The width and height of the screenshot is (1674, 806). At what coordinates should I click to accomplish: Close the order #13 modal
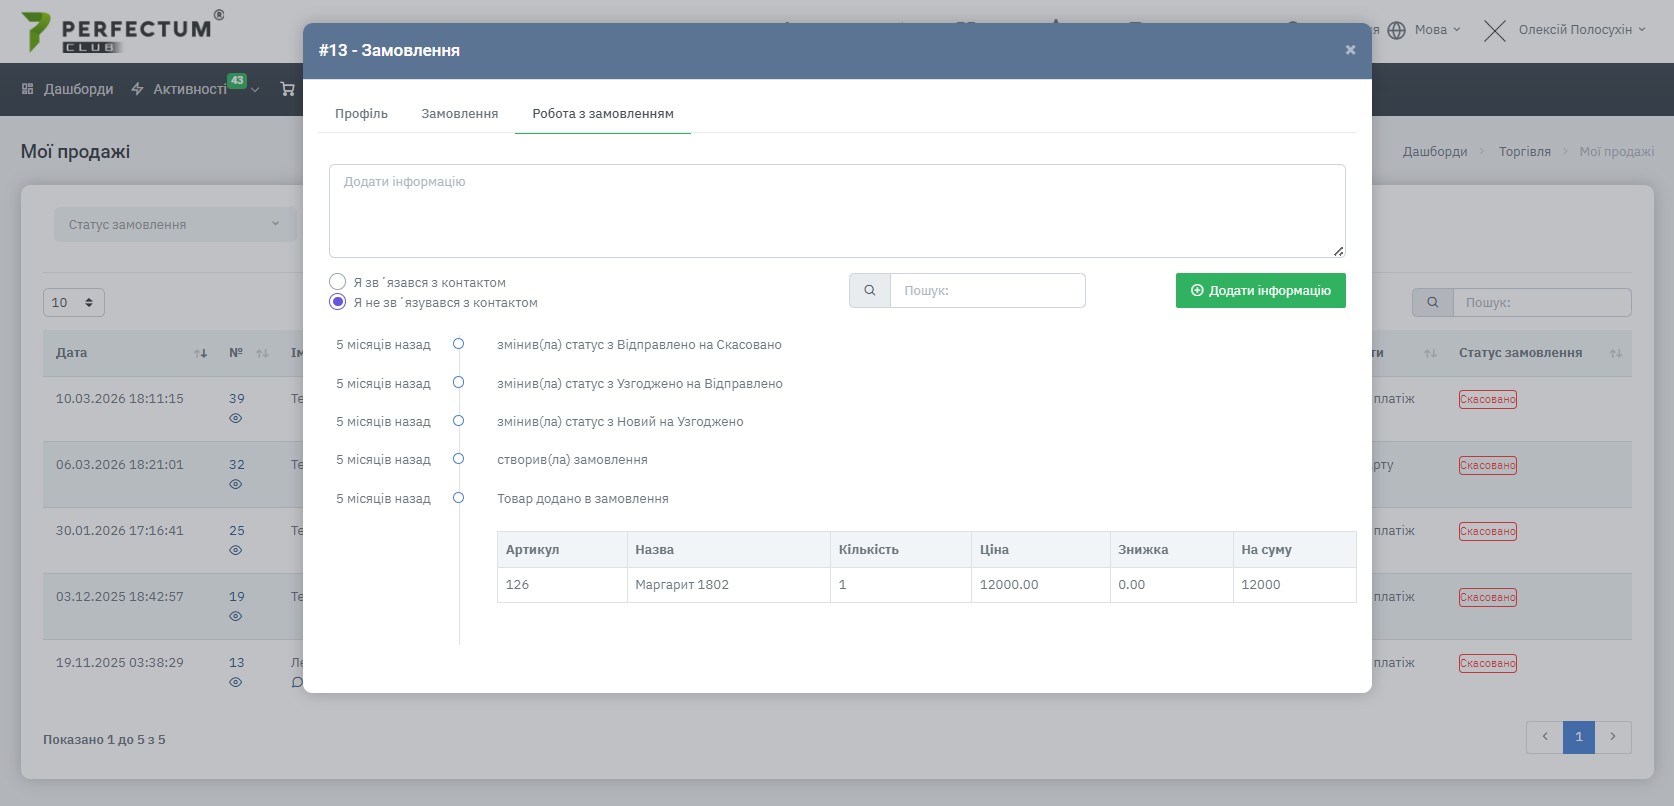click(x=1350, y=50)
